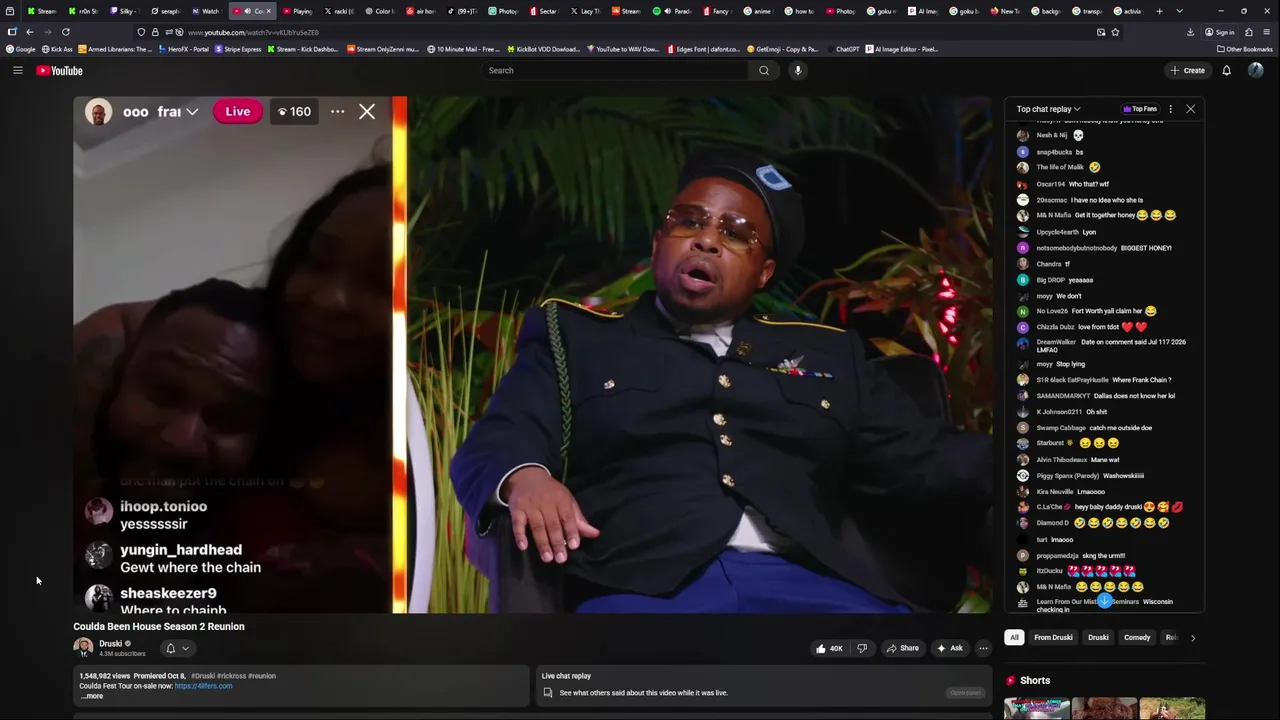
Task: Open Stripe Express bookmark
Action: tap(238, 49)
